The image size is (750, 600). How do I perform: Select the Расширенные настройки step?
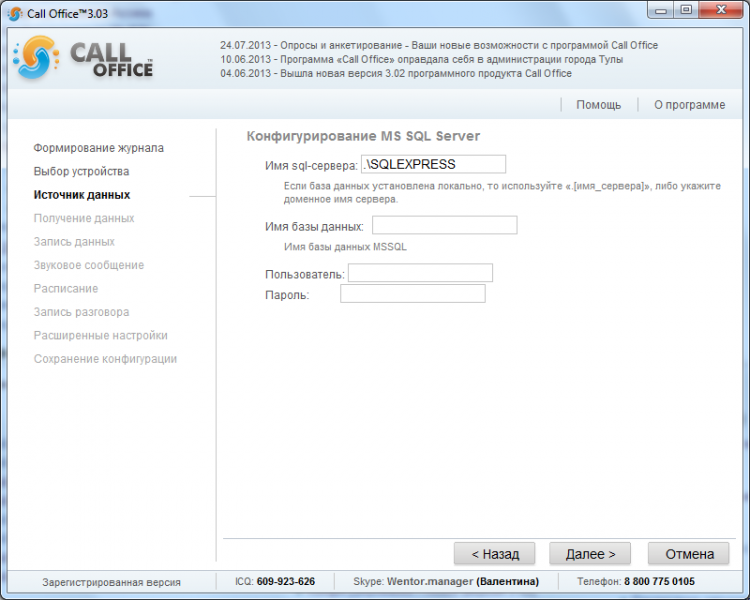100,336
